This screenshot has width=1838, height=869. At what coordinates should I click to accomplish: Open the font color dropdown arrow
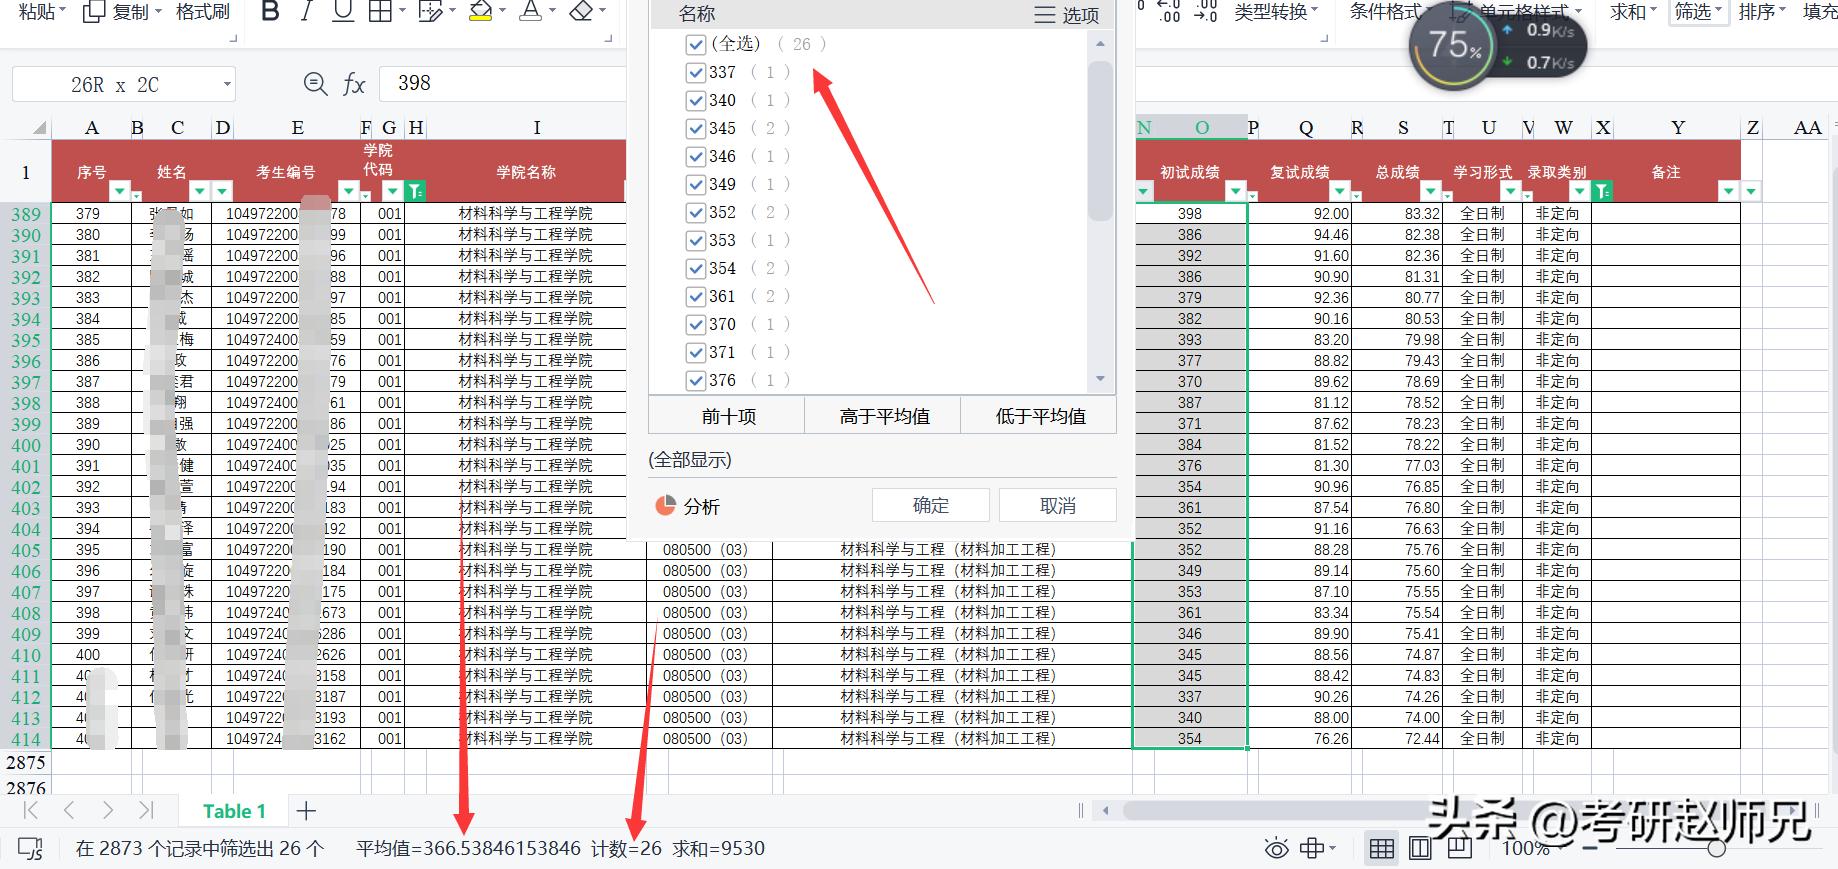[x=552, y=12]
